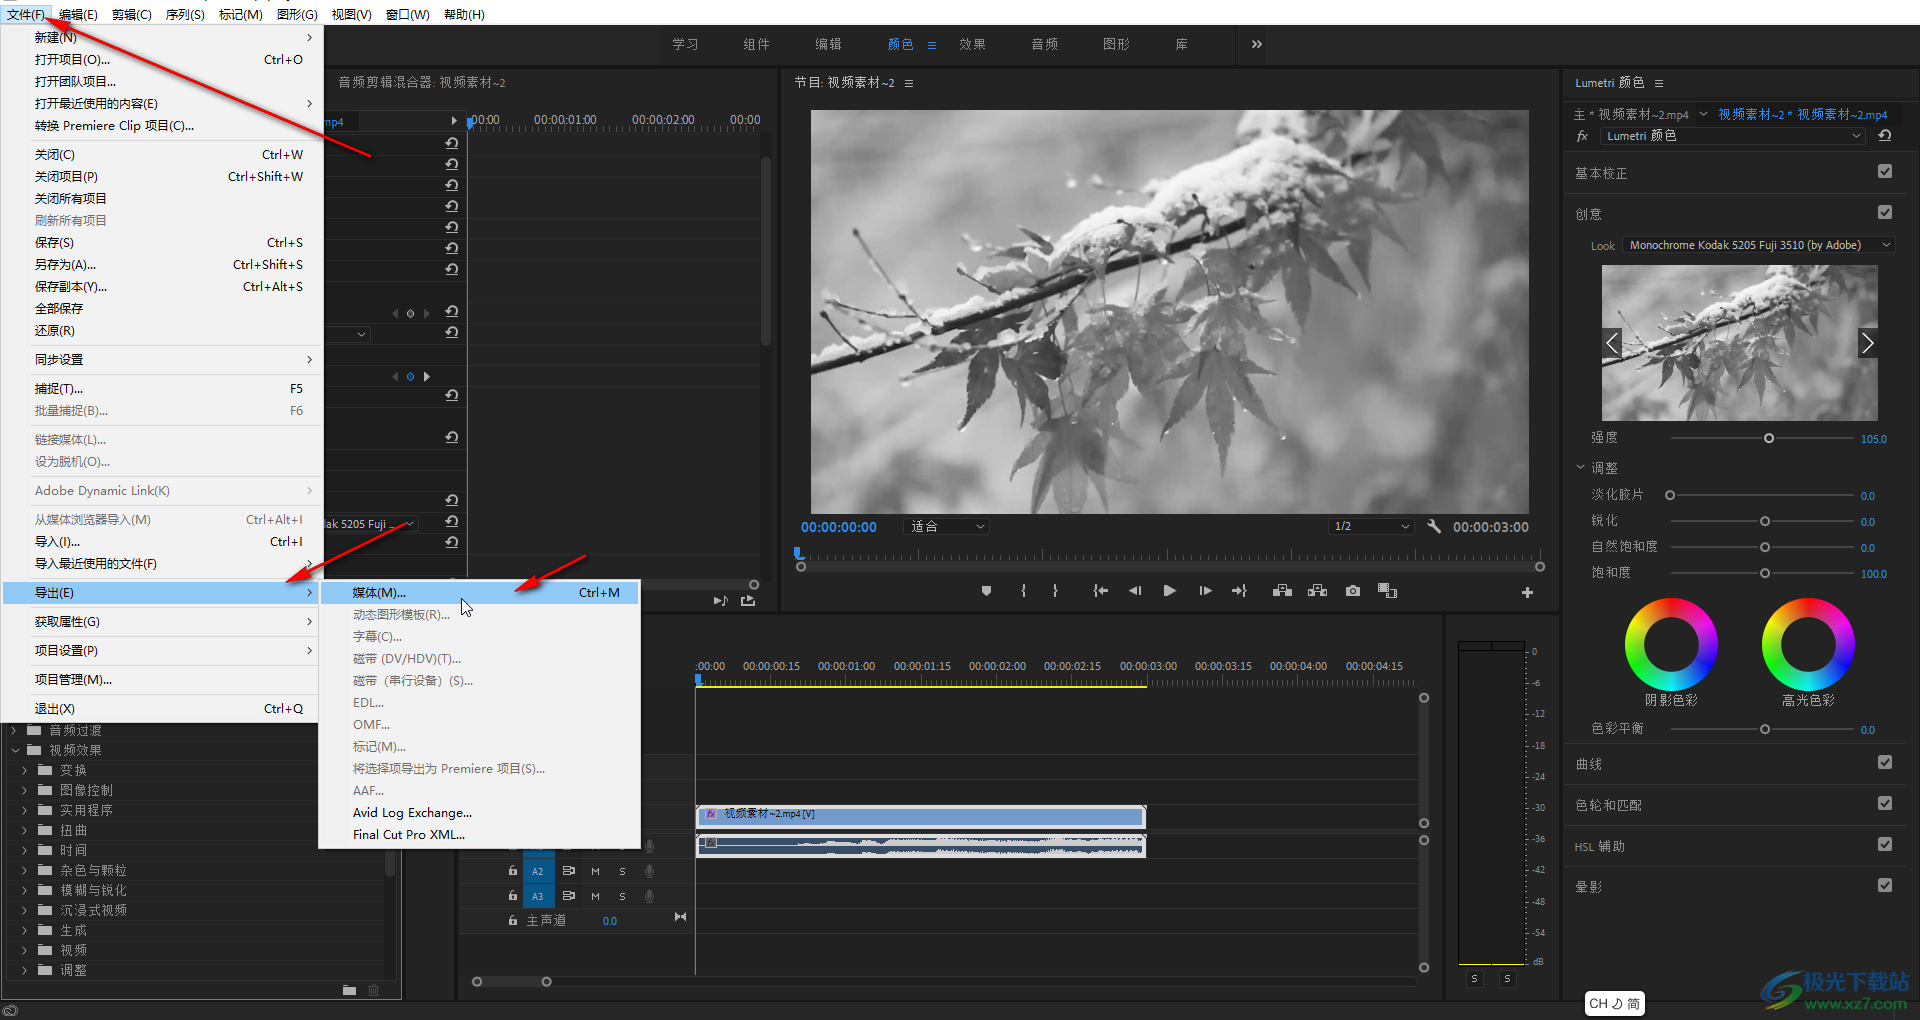Open Program monitor panel menu
Viewport: 1920px width, 1020px height.
[909, 83]
